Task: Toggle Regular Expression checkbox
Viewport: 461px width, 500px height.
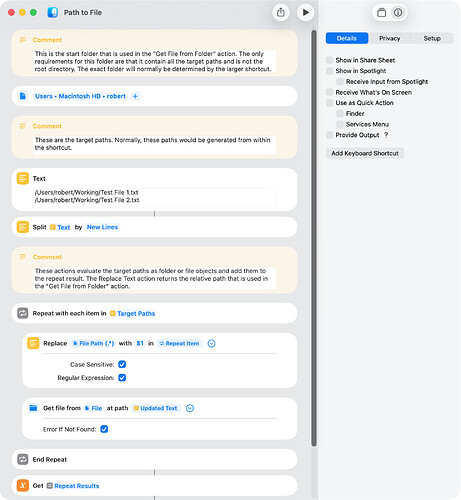Action: [122, 378]
